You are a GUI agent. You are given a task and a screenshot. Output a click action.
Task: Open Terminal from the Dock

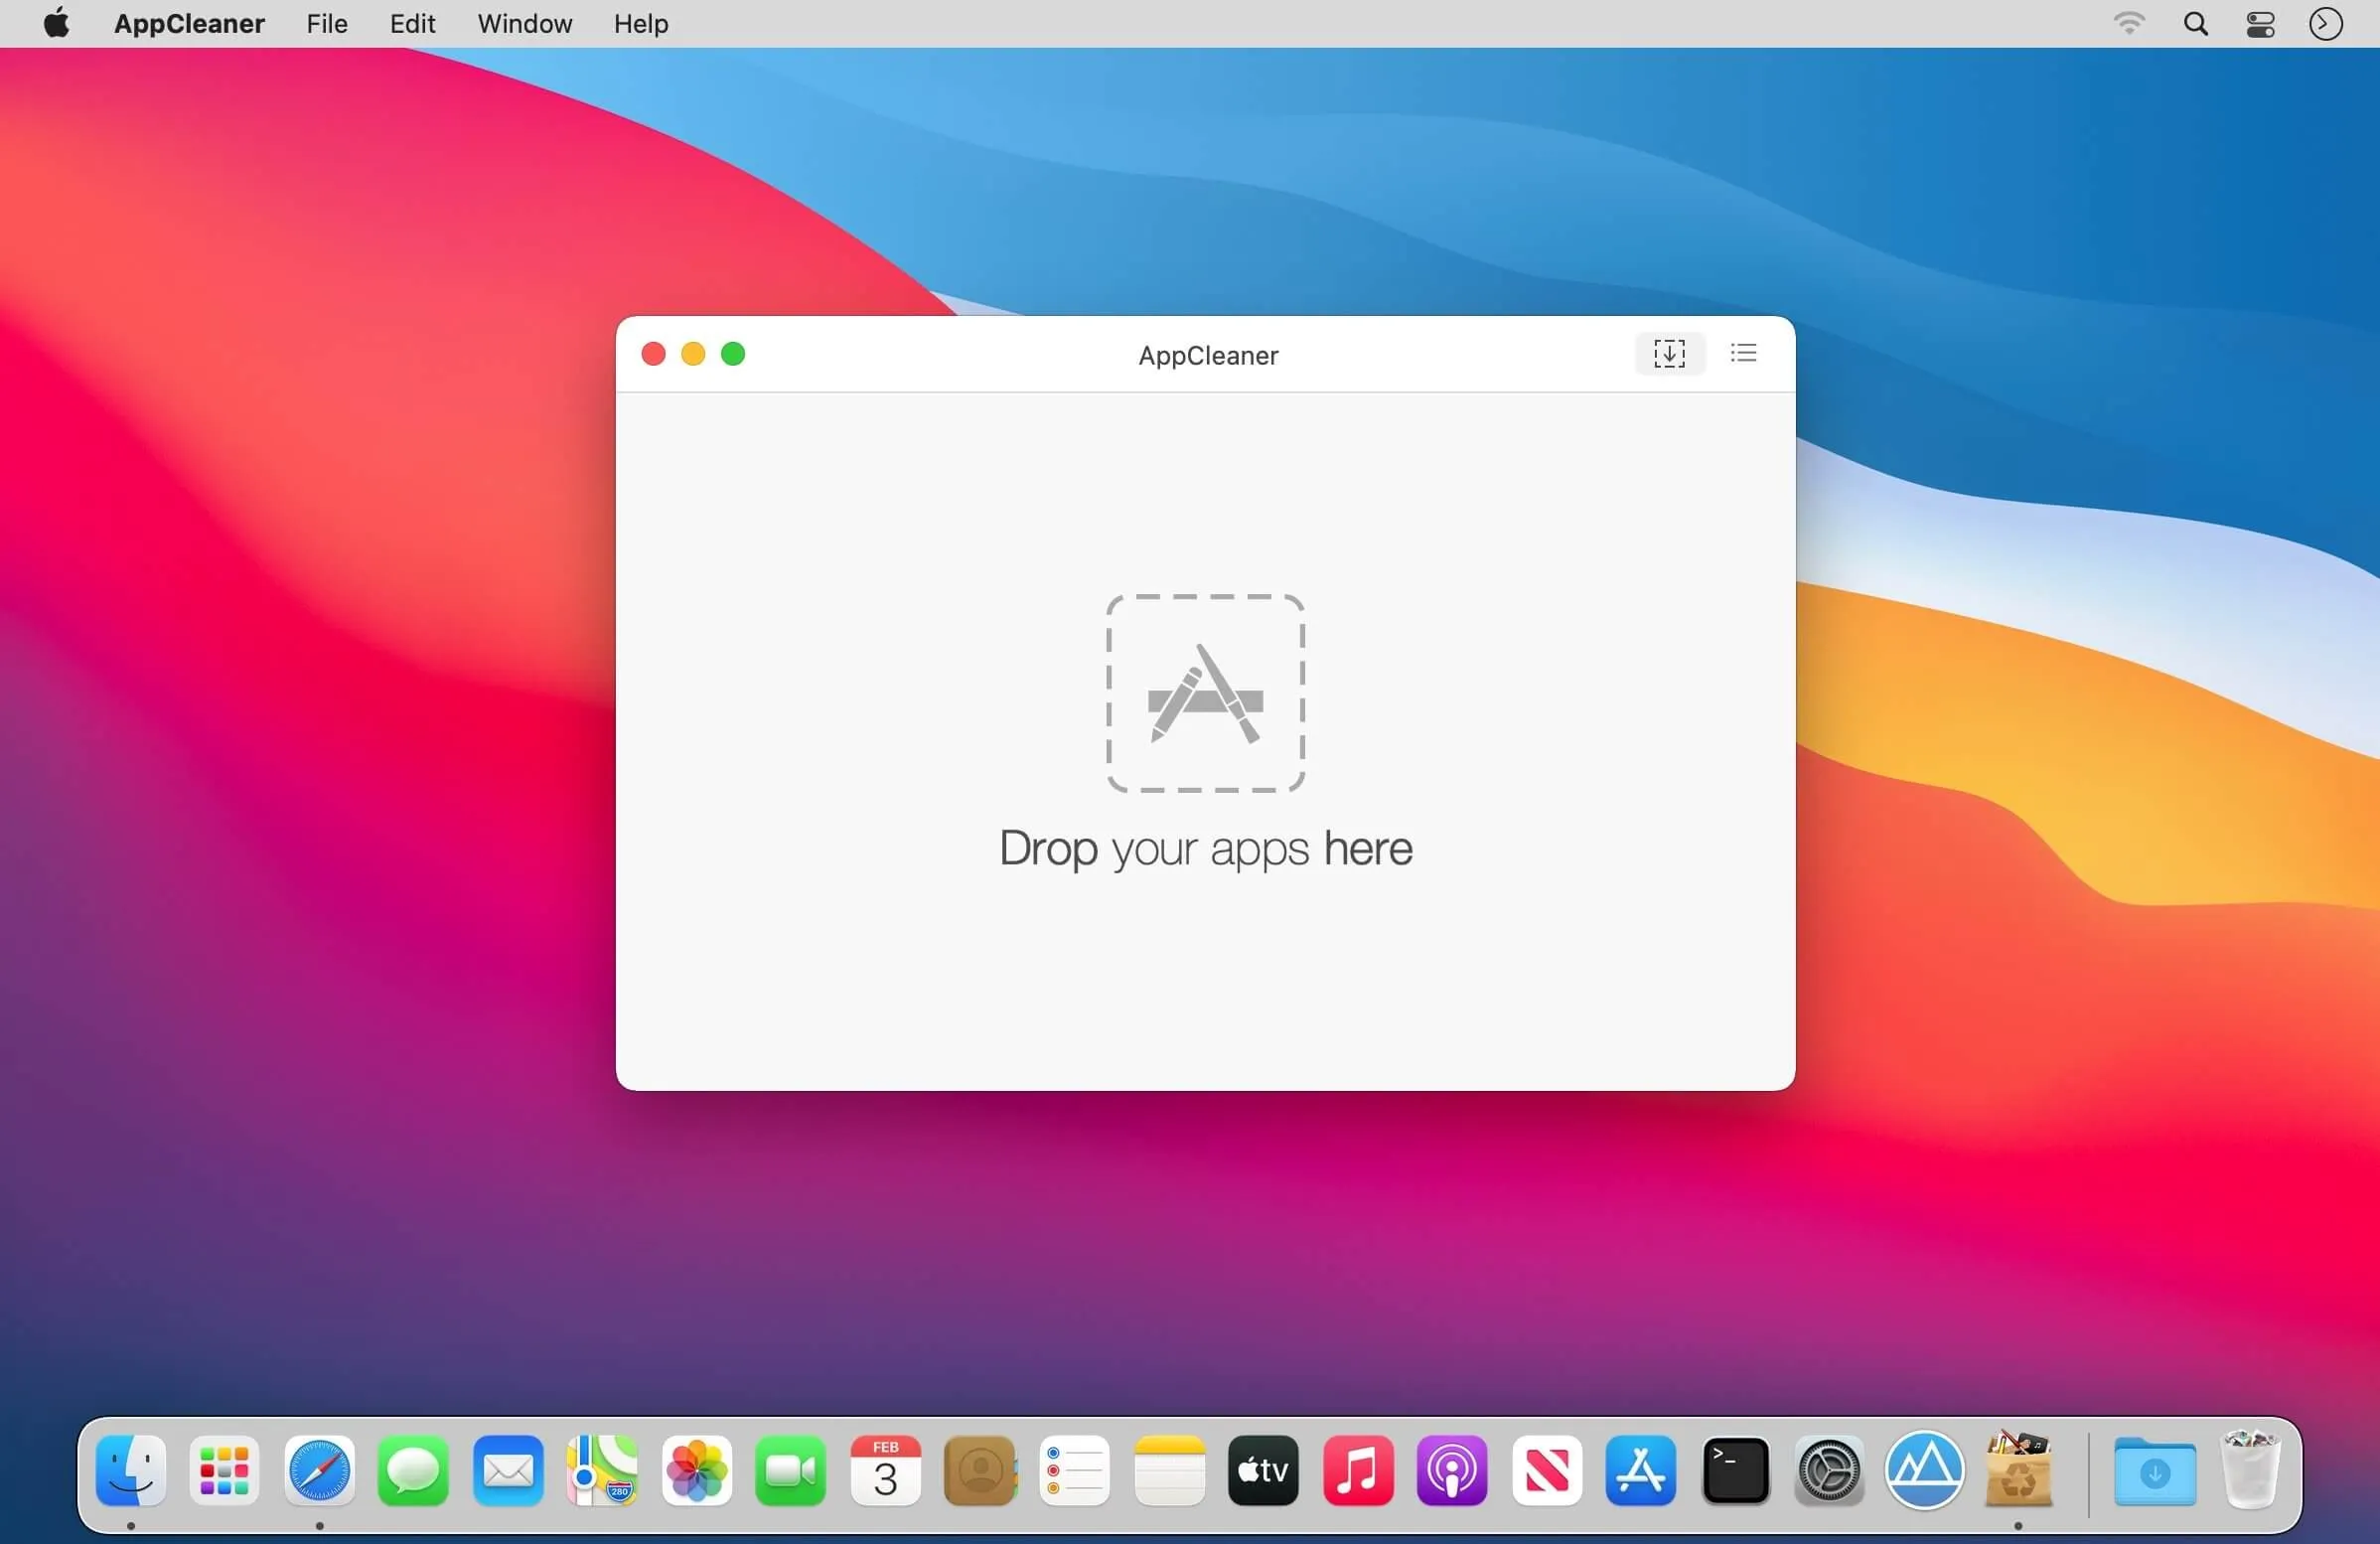[x=1736, y=1471]
